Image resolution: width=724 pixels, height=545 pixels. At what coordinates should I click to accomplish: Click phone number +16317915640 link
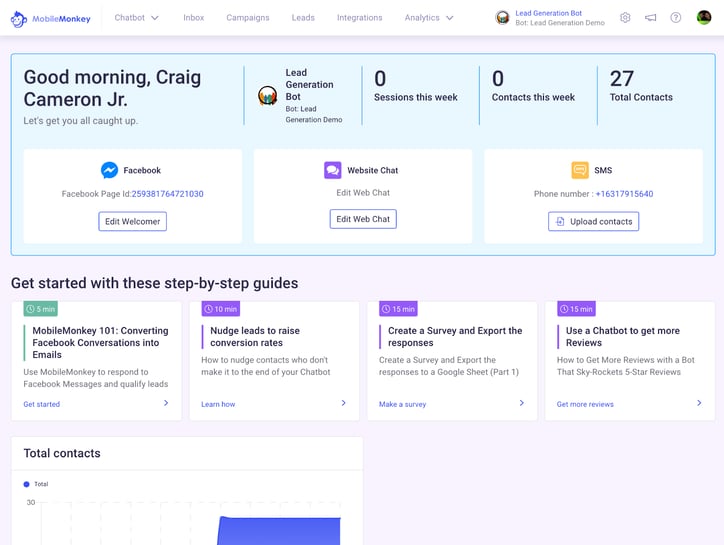pyautogui.click(x=624, y=194)
